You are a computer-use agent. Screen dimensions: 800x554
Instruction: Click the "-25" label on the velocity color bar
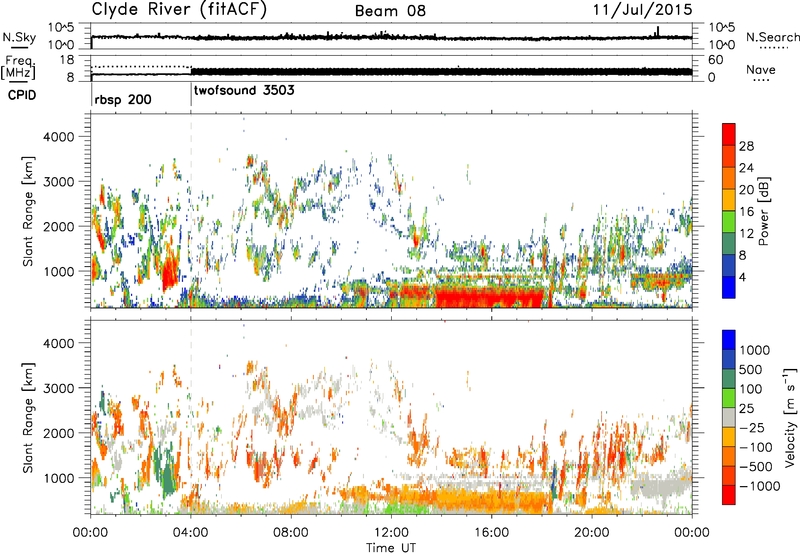pyautogui.click(x=752, y=427)
